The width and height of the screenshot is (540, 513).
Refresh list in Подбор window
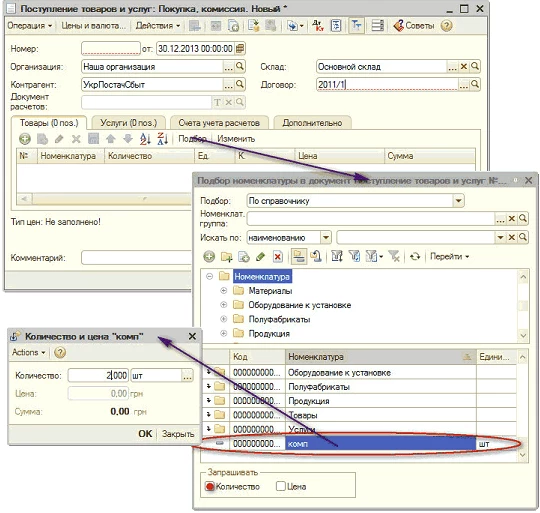(x=415, y=256)
